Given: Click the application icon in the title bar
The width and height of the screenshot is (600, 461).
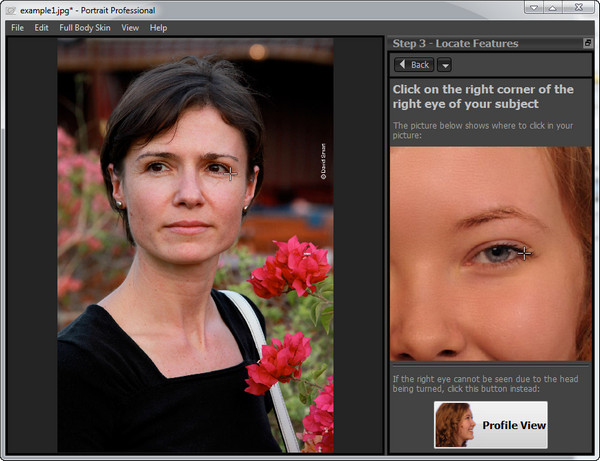Looking at the screenshot, I should (11, 11).
